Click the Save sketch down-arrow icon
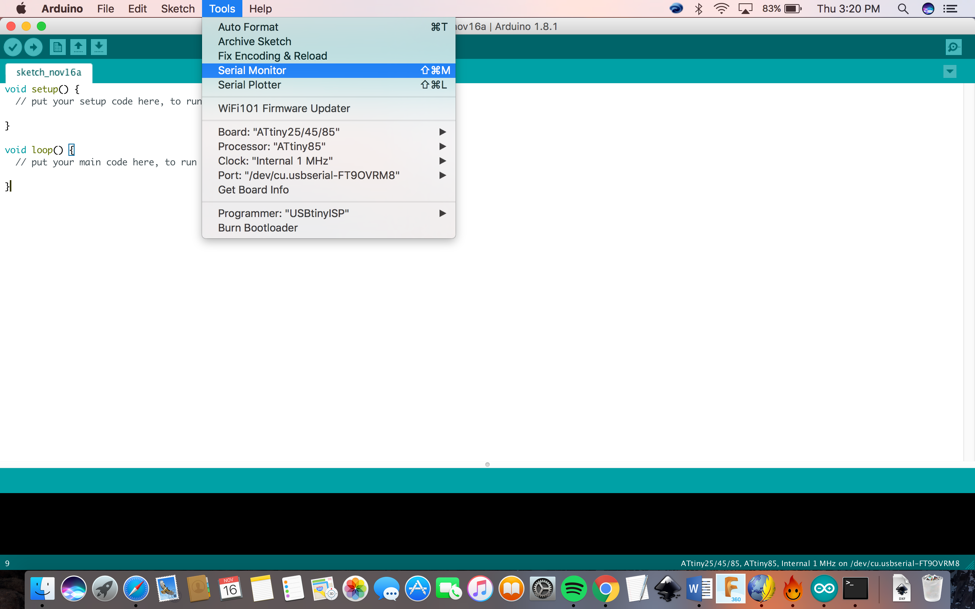This screenshot has height=609, width=975. [x=99, y=47]
